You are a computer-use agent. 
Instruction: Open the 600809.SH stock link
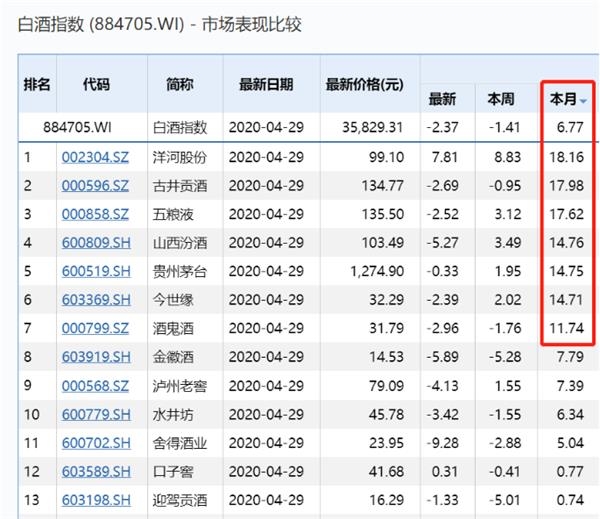(x=96, y=242)
